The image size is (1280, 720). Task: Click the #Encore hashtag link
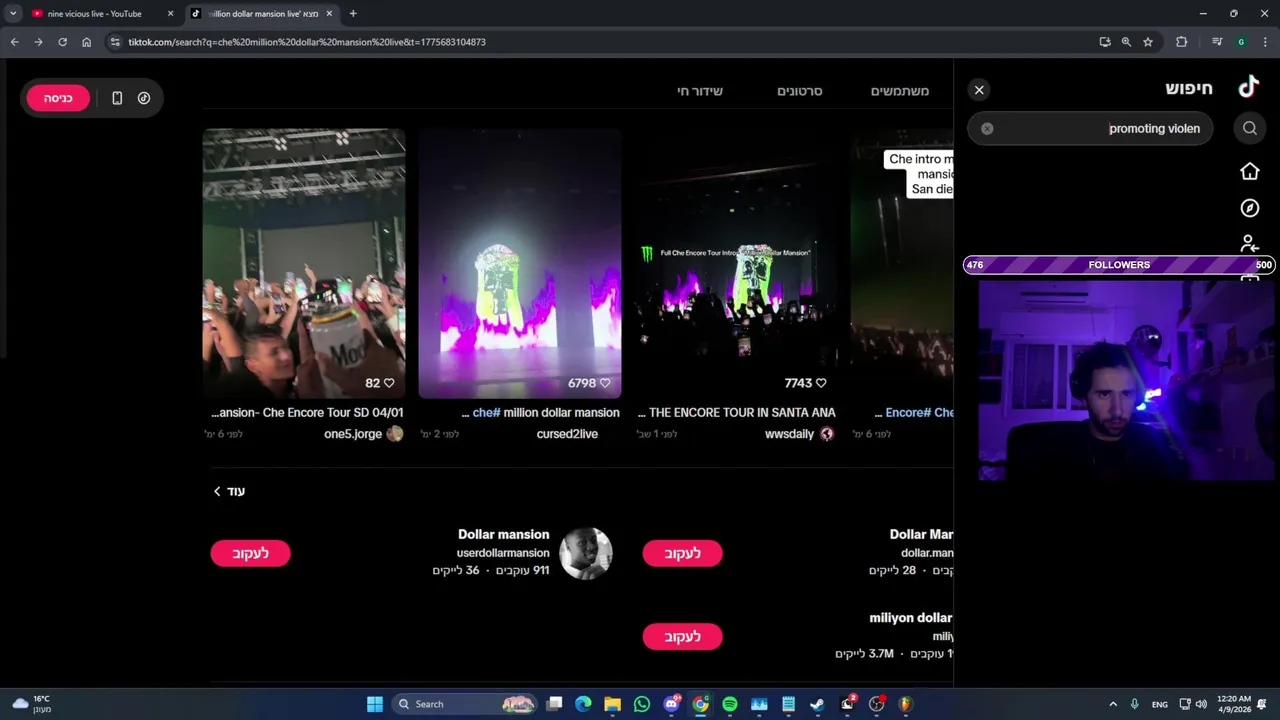point(908,412)
